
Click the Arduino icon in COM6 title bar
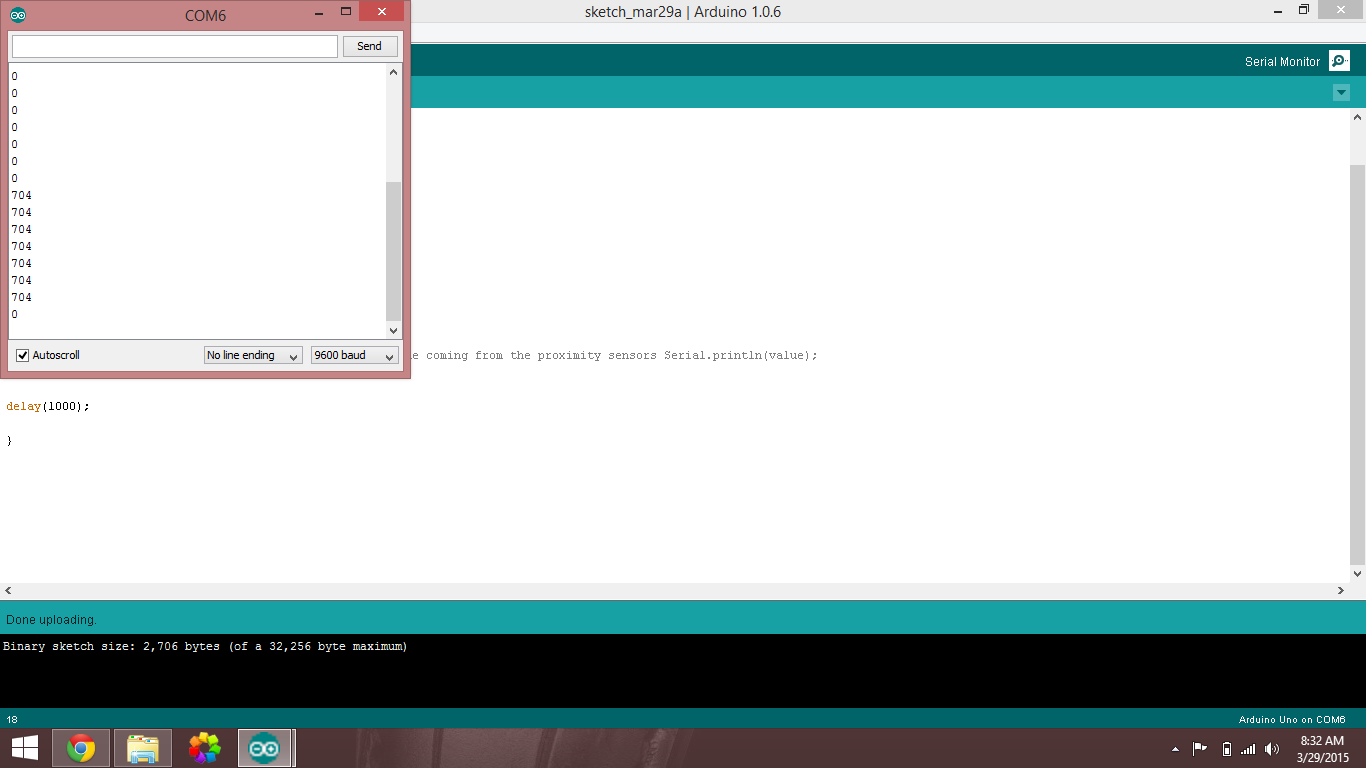pyautogui.click(x=18, y=15)
